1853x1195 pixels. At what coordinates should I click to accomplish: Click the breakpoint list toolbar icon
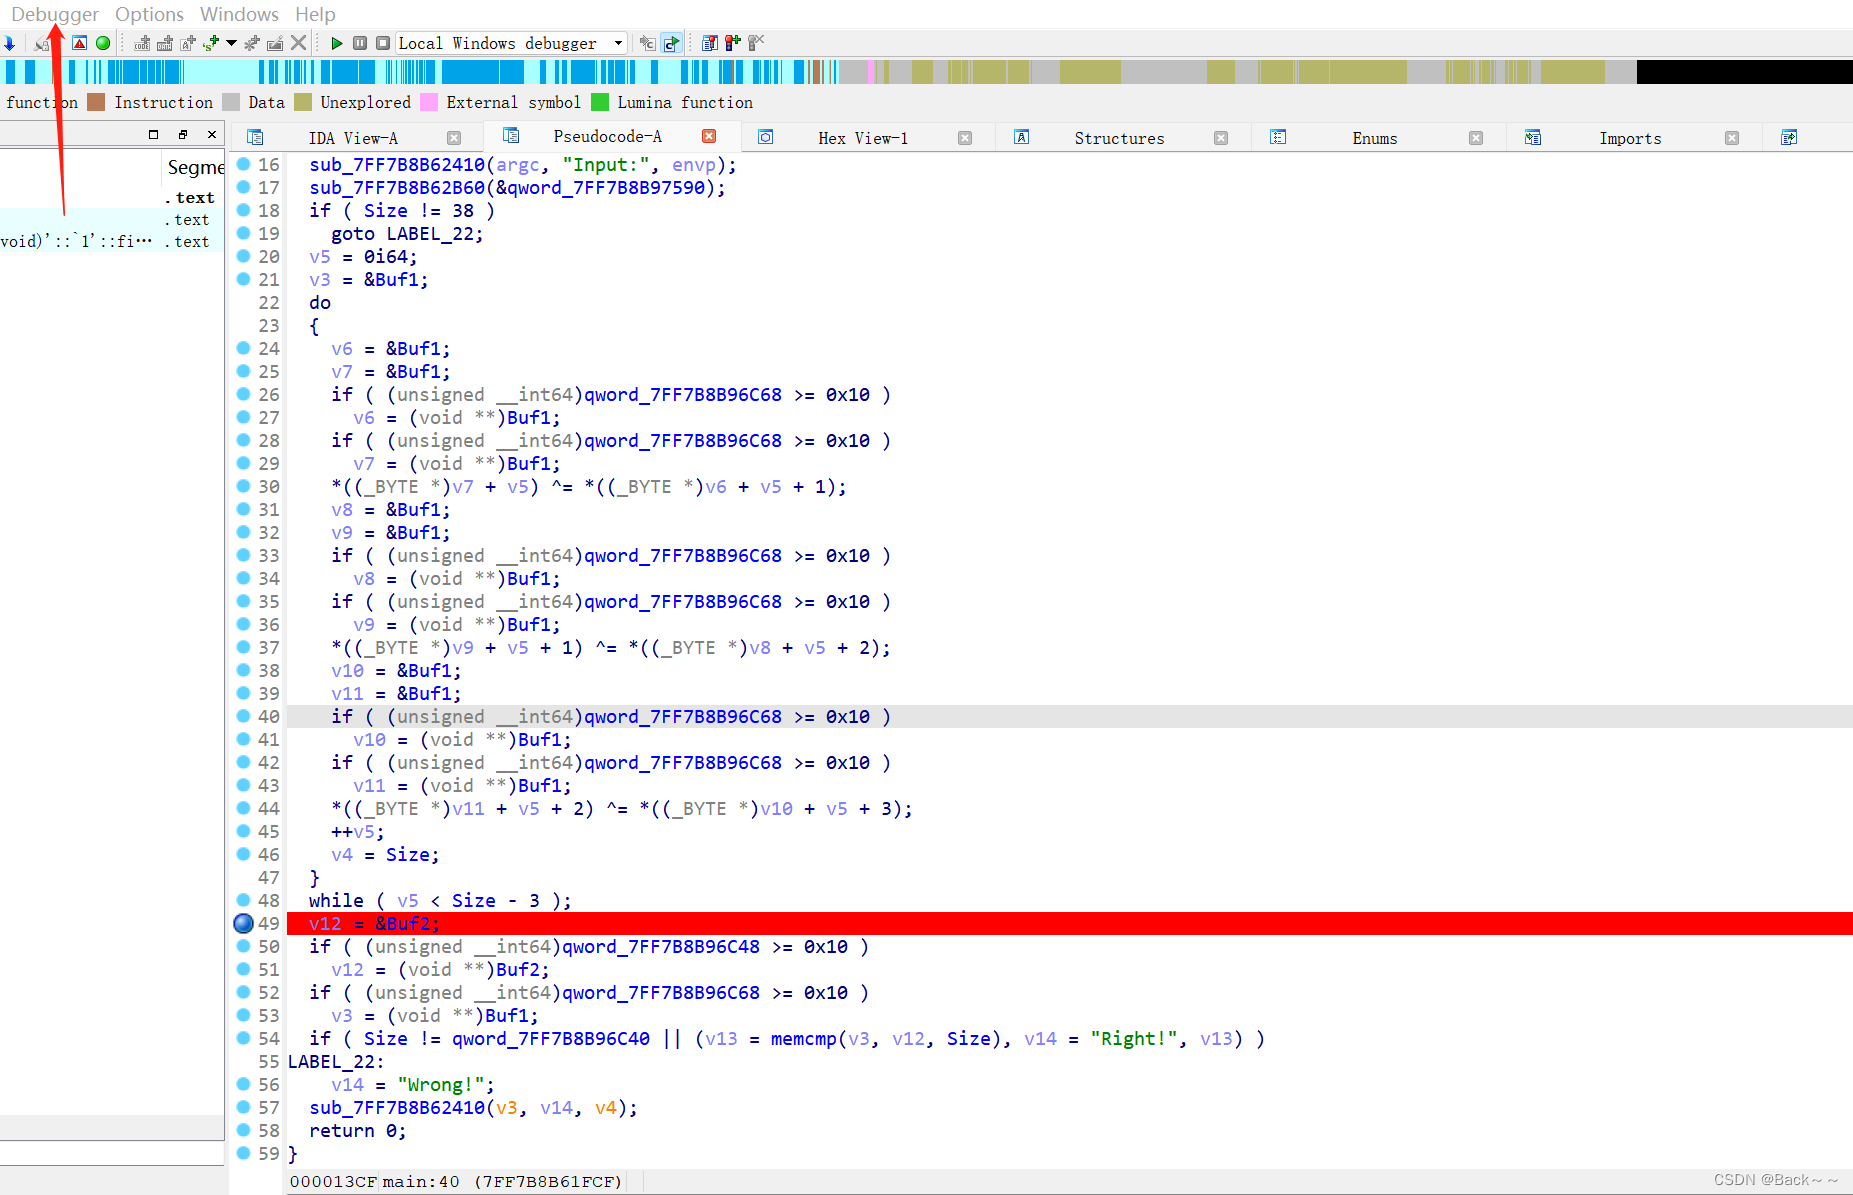(710, 43)
